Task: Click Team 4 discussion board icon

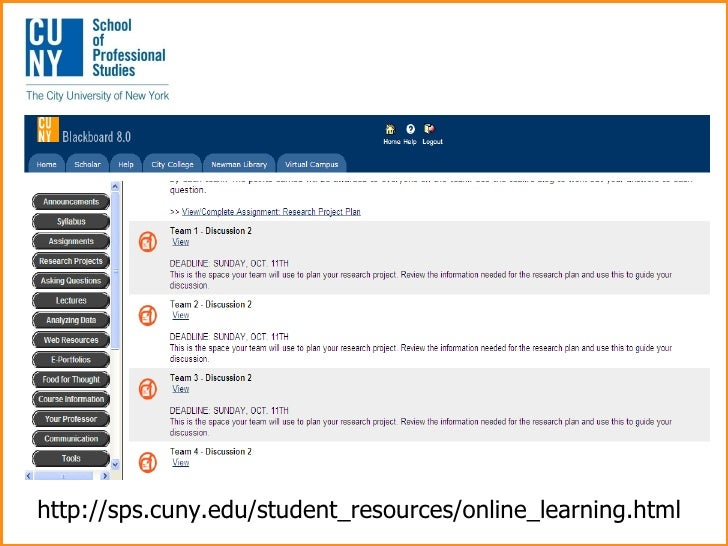Action: tap(148, 462)
